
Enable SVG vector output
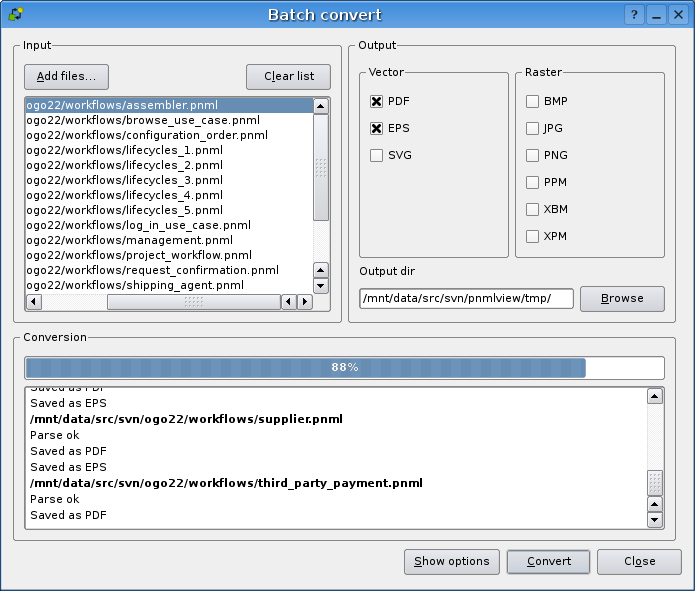(377, 156)
